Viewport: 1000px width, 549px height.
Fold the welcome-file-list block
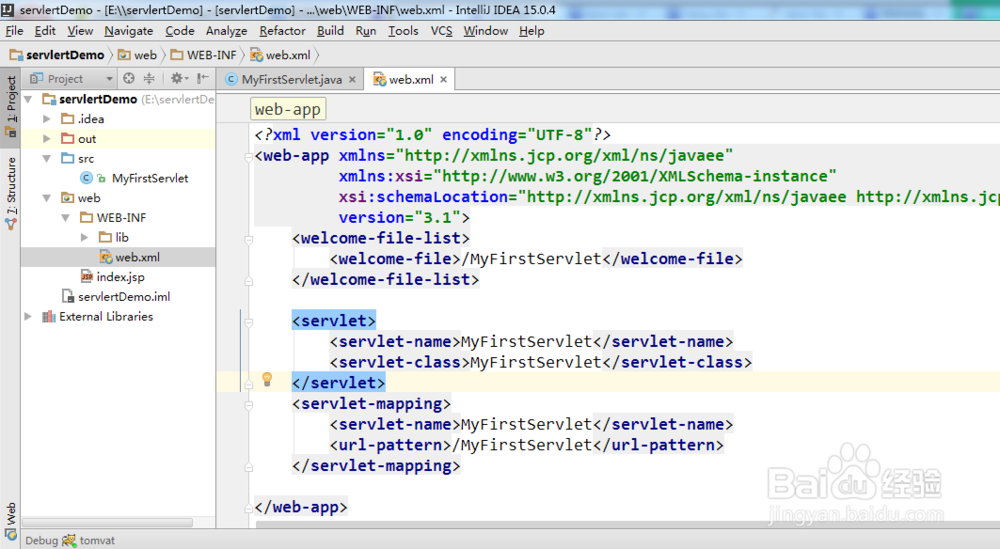click(x=249, y=239)
